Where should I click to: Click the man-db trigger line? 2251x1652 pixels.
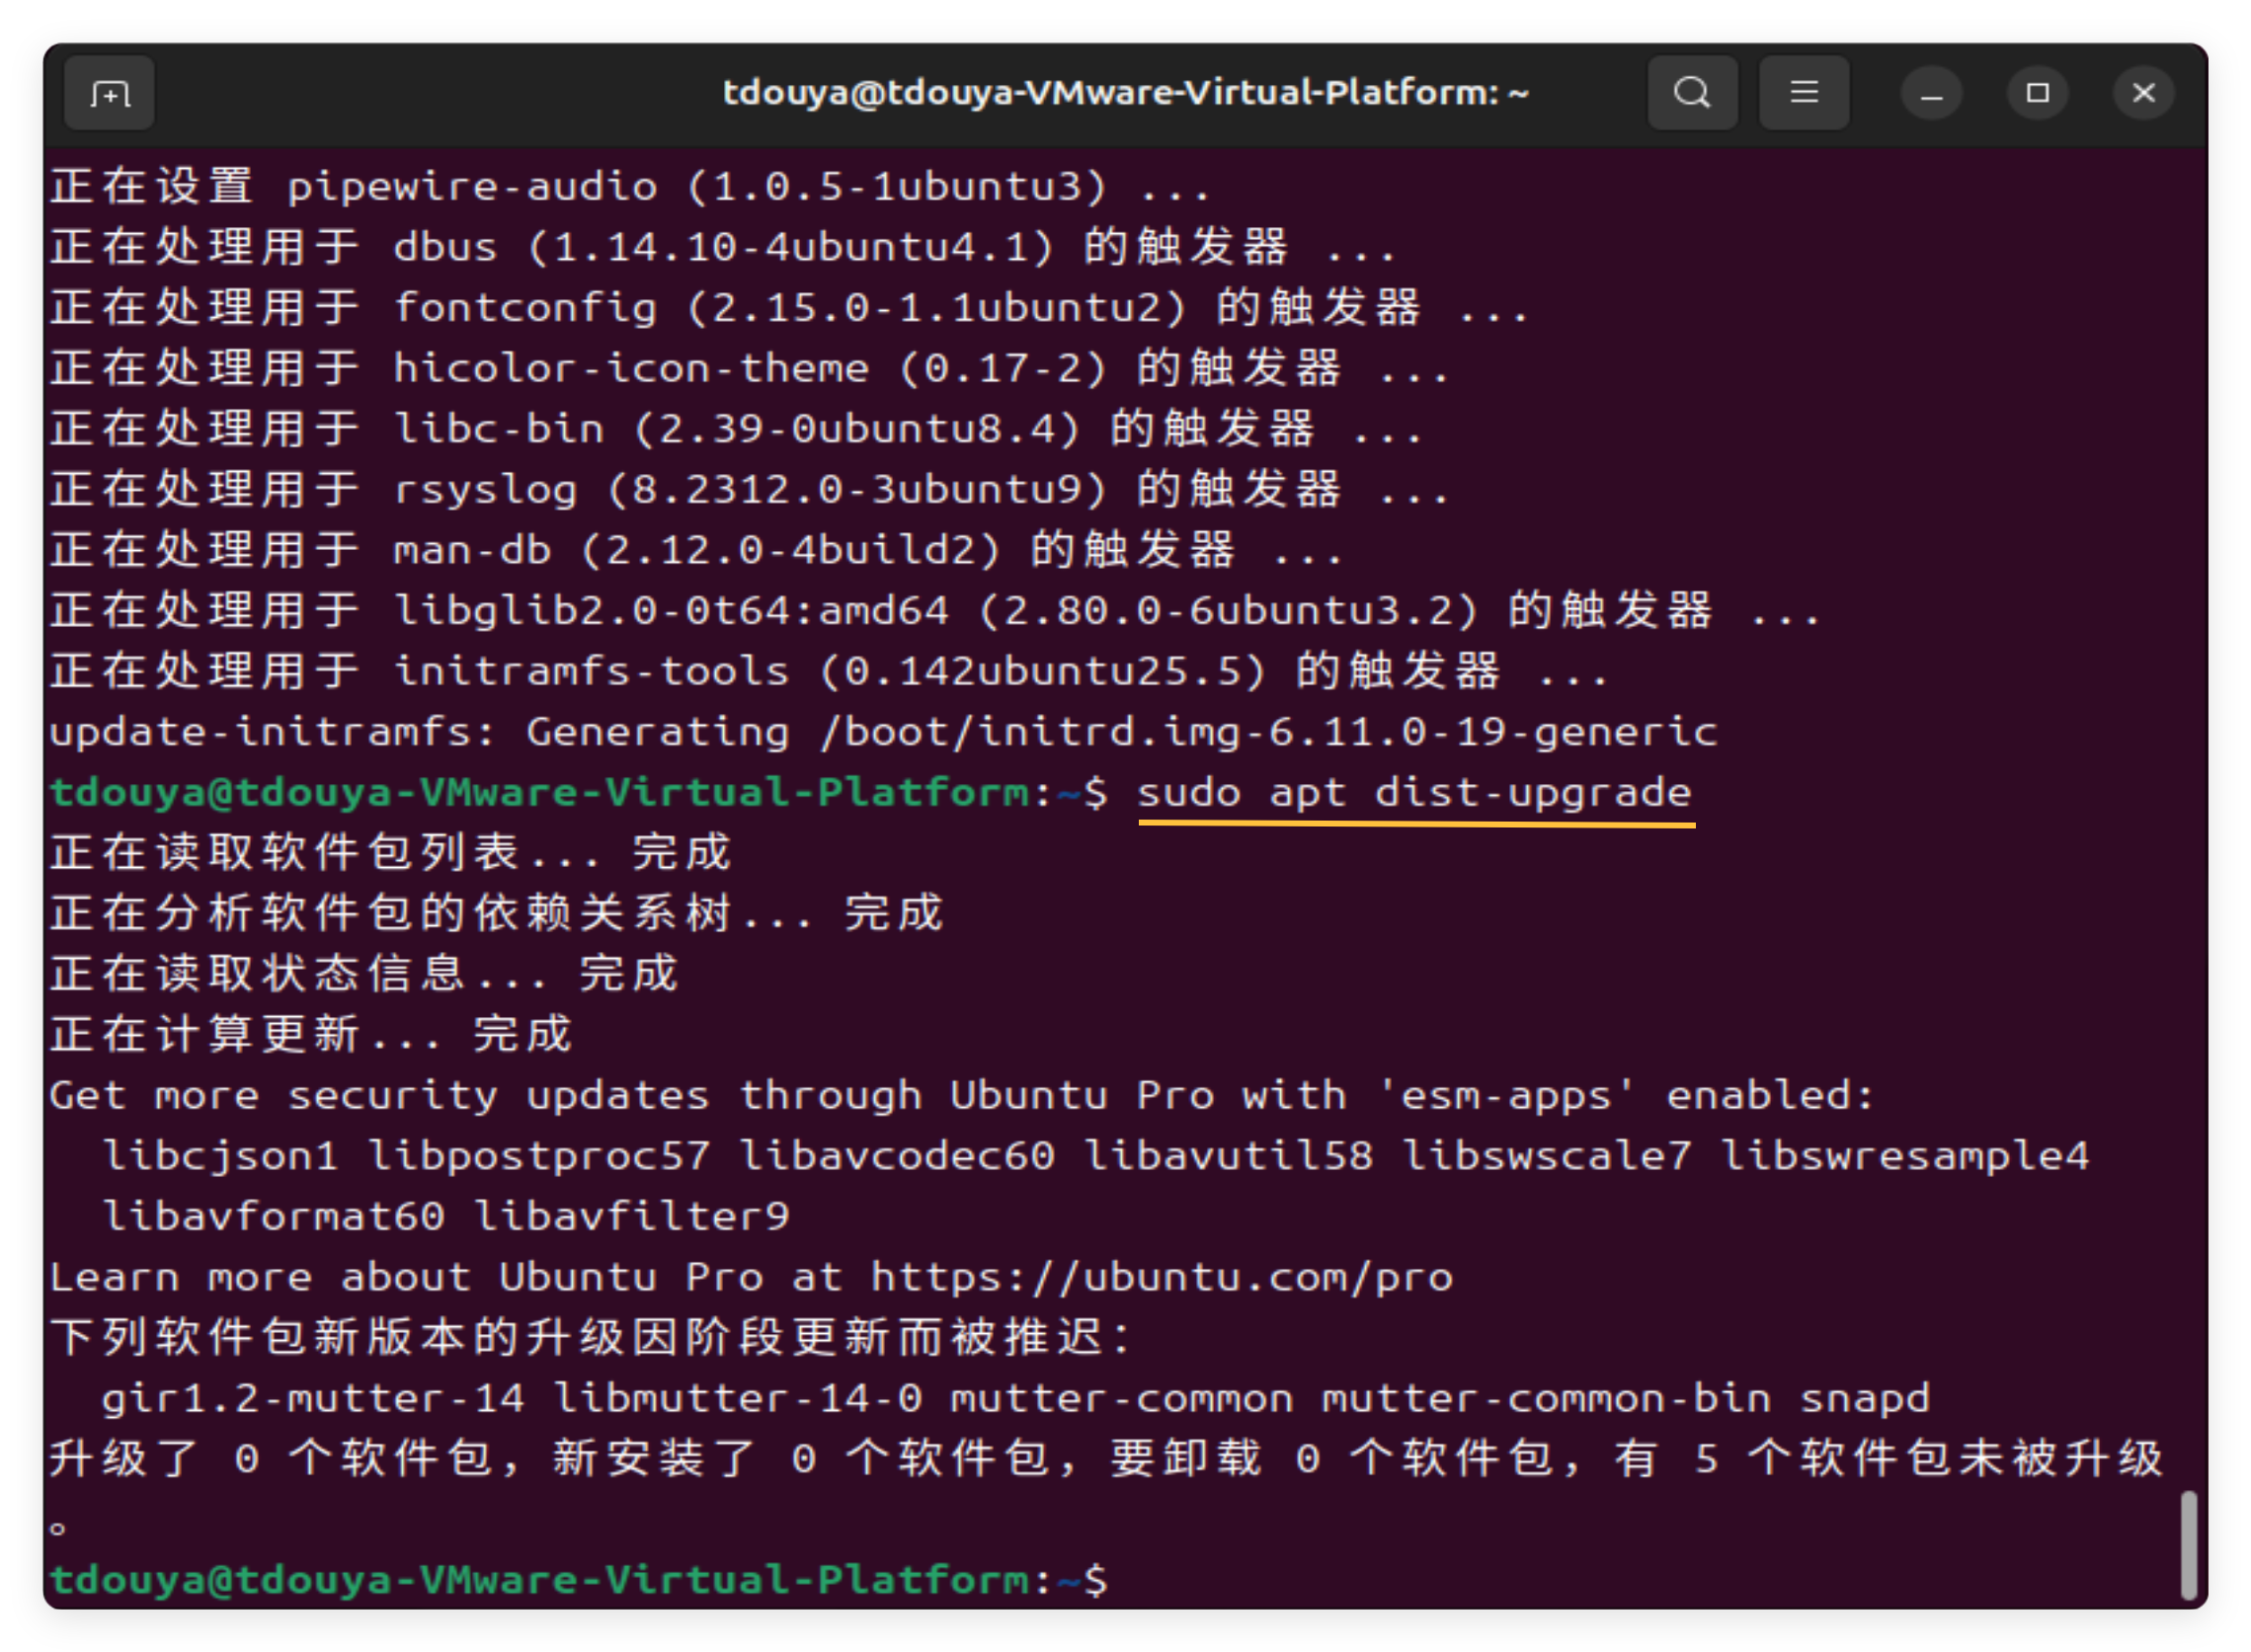697,550
